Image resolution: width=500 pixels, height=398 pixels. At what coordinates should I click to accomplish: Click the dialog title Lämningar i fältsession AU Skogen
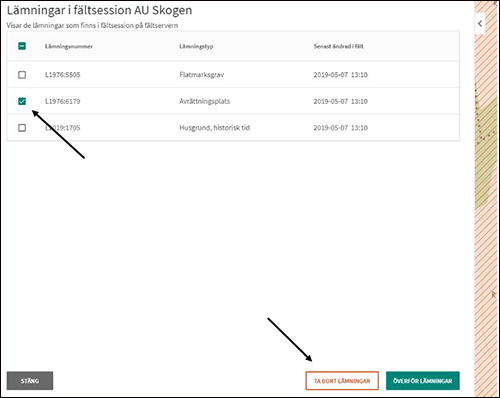coord(99,10)
